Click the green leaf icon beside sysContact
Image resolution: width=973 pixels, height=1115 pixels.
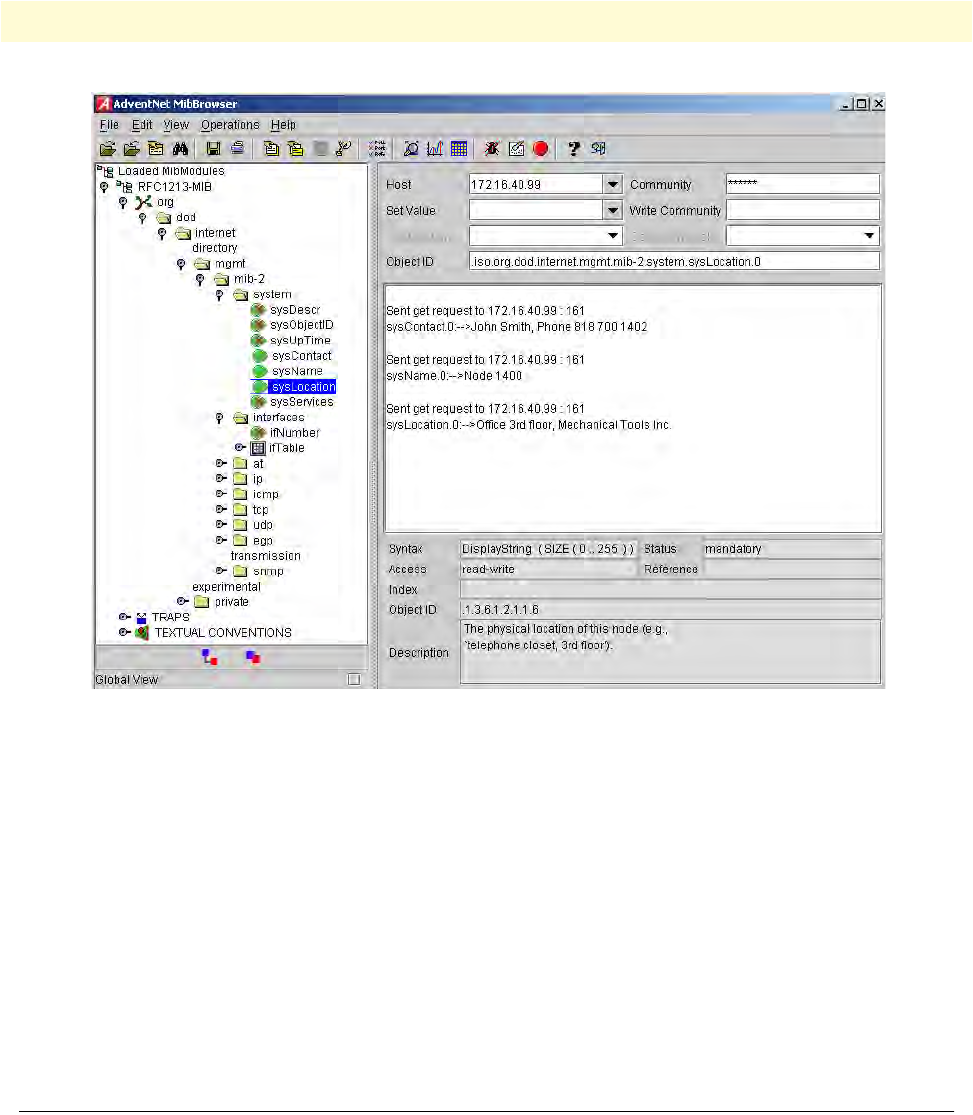point(260,356)
